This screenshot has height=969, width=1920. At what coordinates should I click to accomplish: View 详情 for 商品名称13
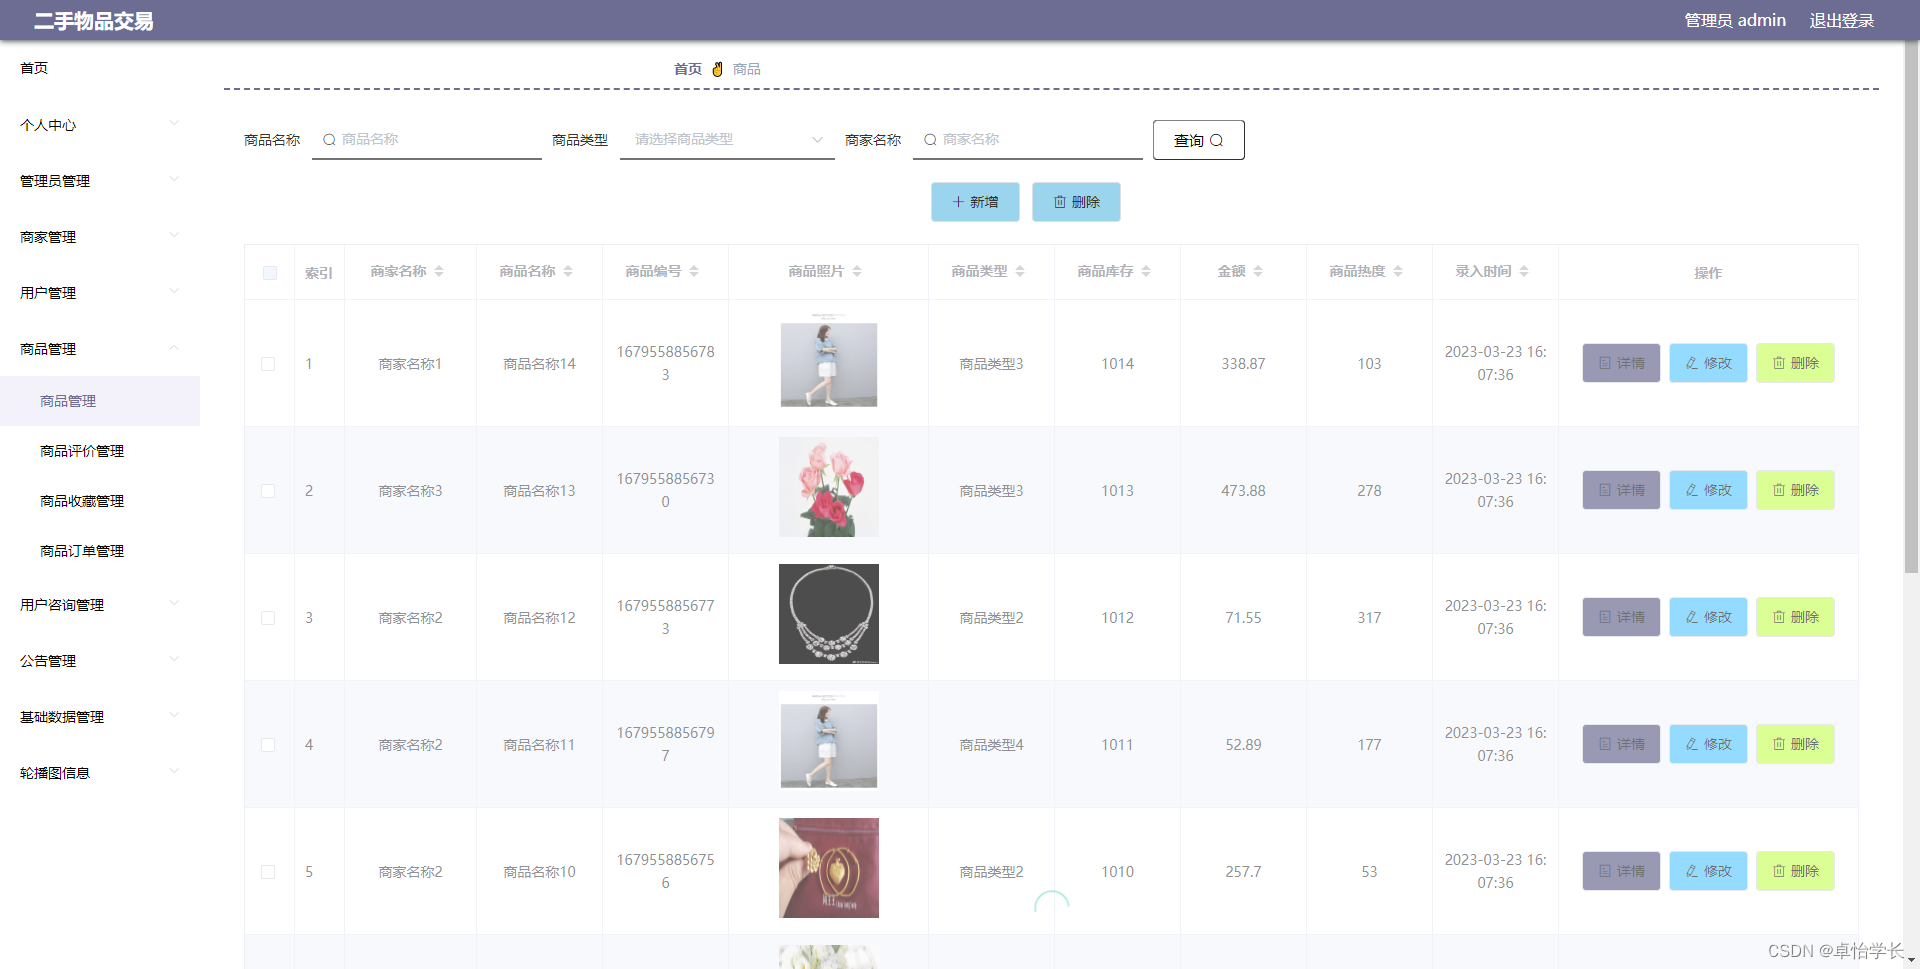pyautogui.click(x=1621, y=490)
